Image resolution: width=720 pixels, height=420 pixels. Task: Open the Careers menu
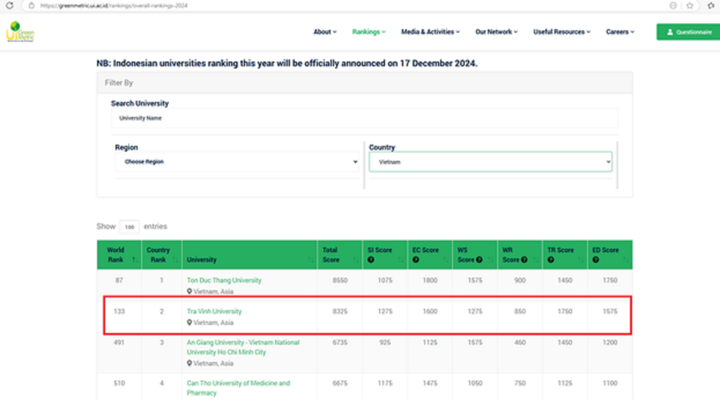point(620,32)
